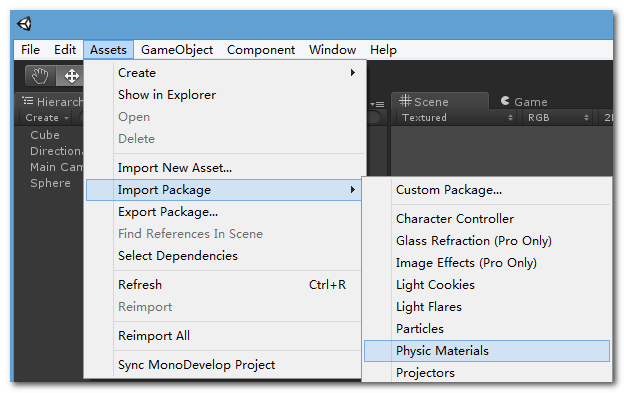
Task: Switch to the Game tab
Action: 524,102
